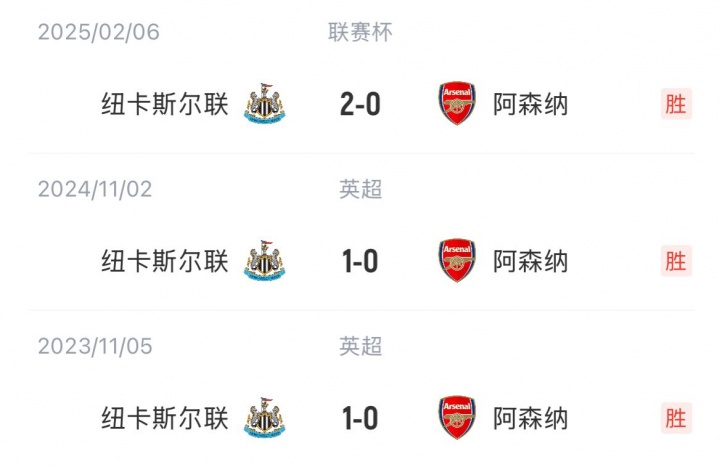Click Newcastle crest in 2023/11/05 match
The height and width of the screenshot is (467, 720).
tap(264, 417)
